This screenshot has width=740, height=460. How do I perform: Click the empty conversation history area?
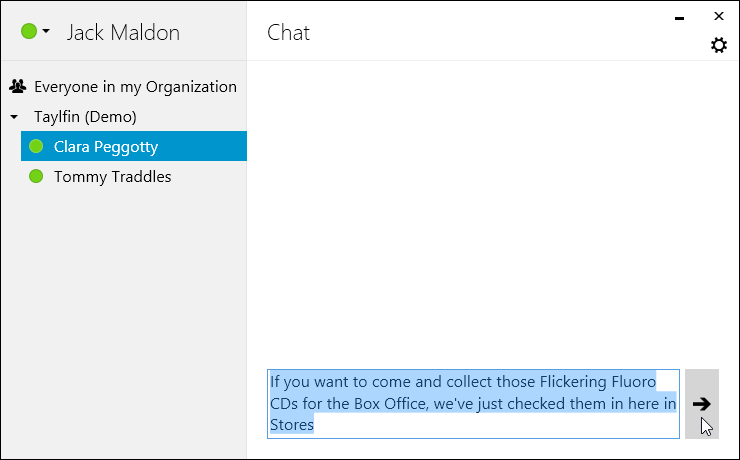click(x=493, y=212)
